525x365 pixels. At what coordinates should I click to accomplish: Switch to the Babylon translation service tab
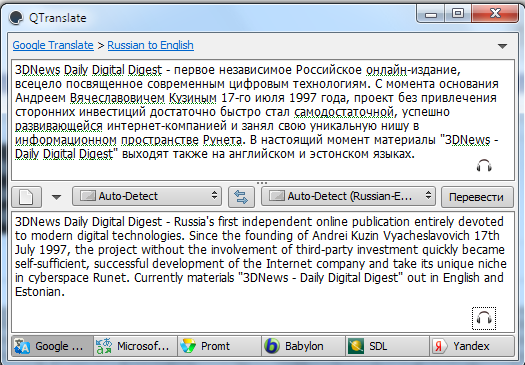point(303,346)
